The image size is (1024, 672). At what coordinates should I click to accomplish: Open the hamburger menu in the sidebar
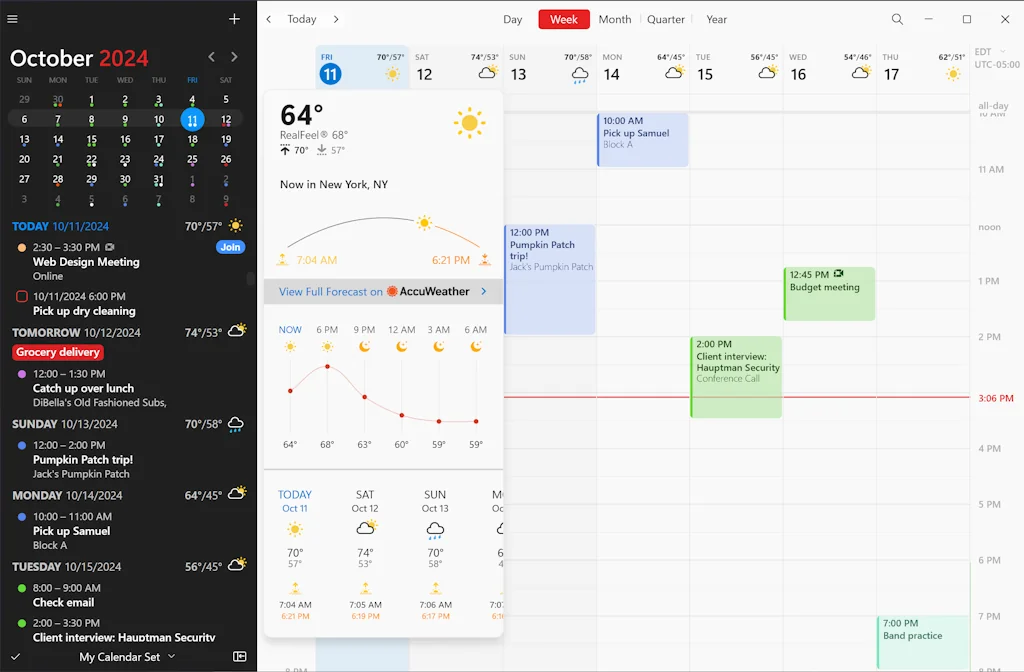pos(13,19)
